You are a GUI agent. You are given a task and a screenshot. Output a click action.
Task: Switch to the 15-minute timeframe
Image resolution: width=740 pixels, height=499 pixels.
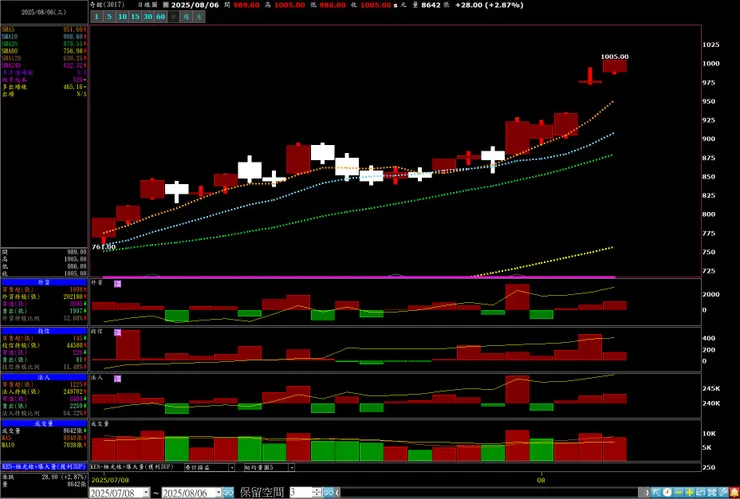(x=135, y=17)
